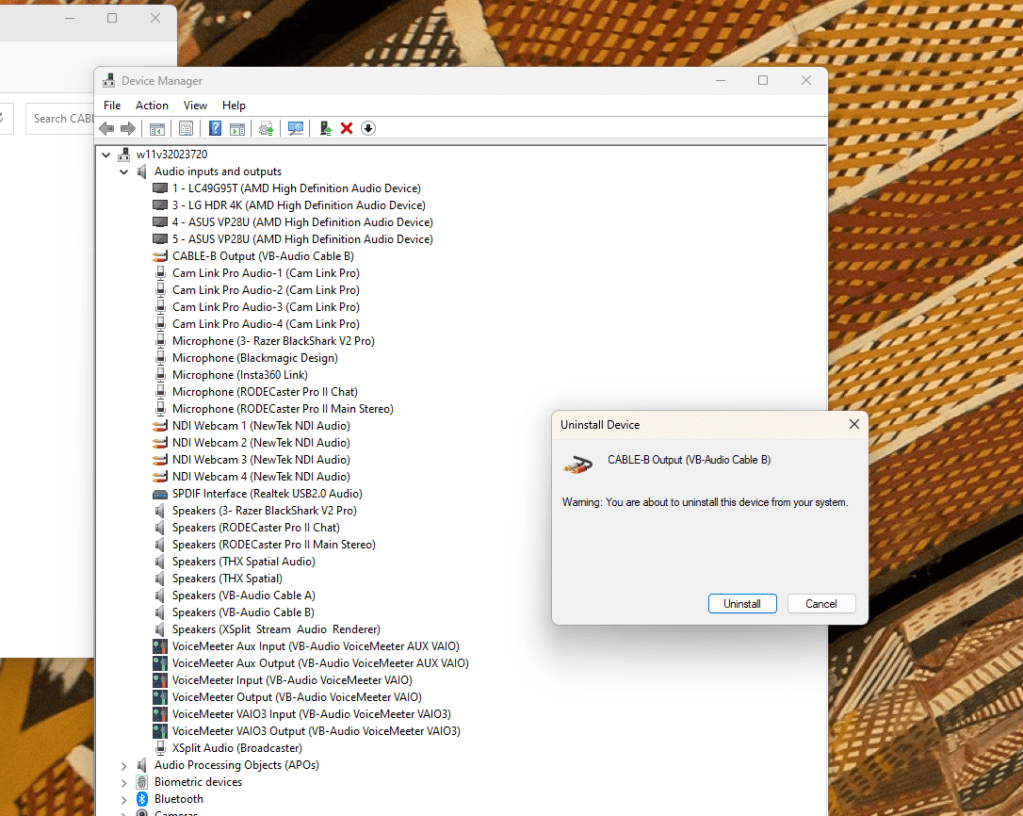
Task: Select Microphone (Insta360 Link)
Action: coord(239,375)
